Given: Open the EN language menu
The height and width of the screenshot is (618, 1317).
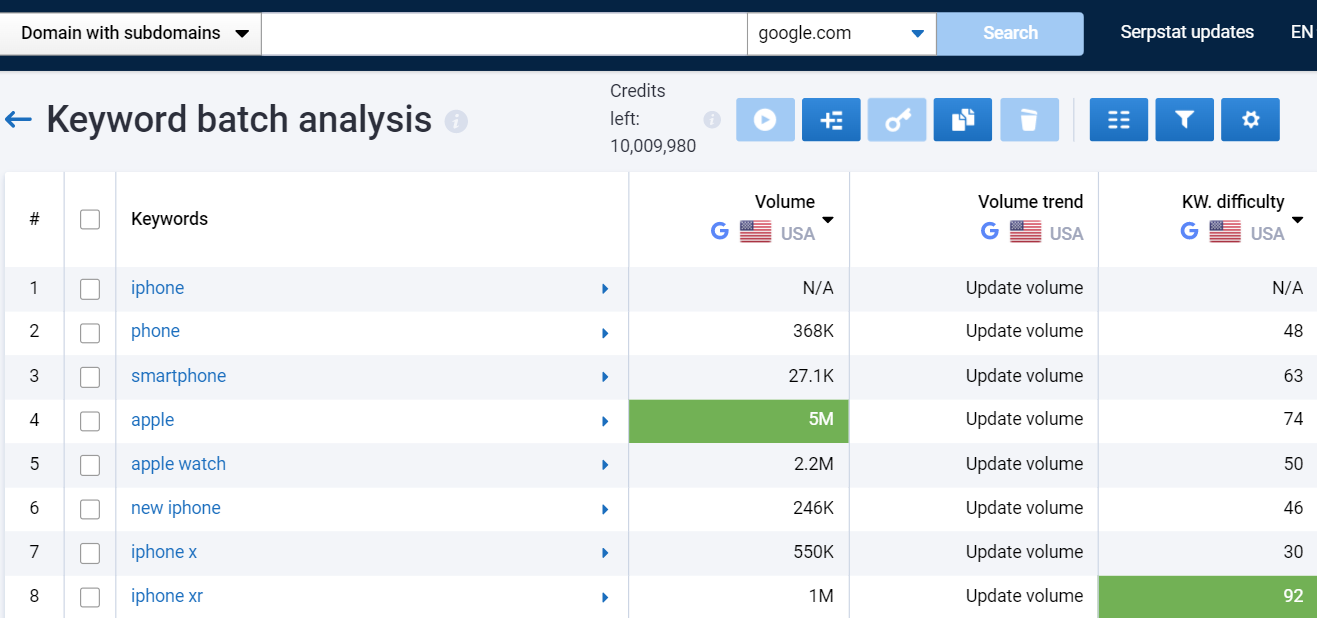Looking at the screenshot, I should coord(1301,32).
